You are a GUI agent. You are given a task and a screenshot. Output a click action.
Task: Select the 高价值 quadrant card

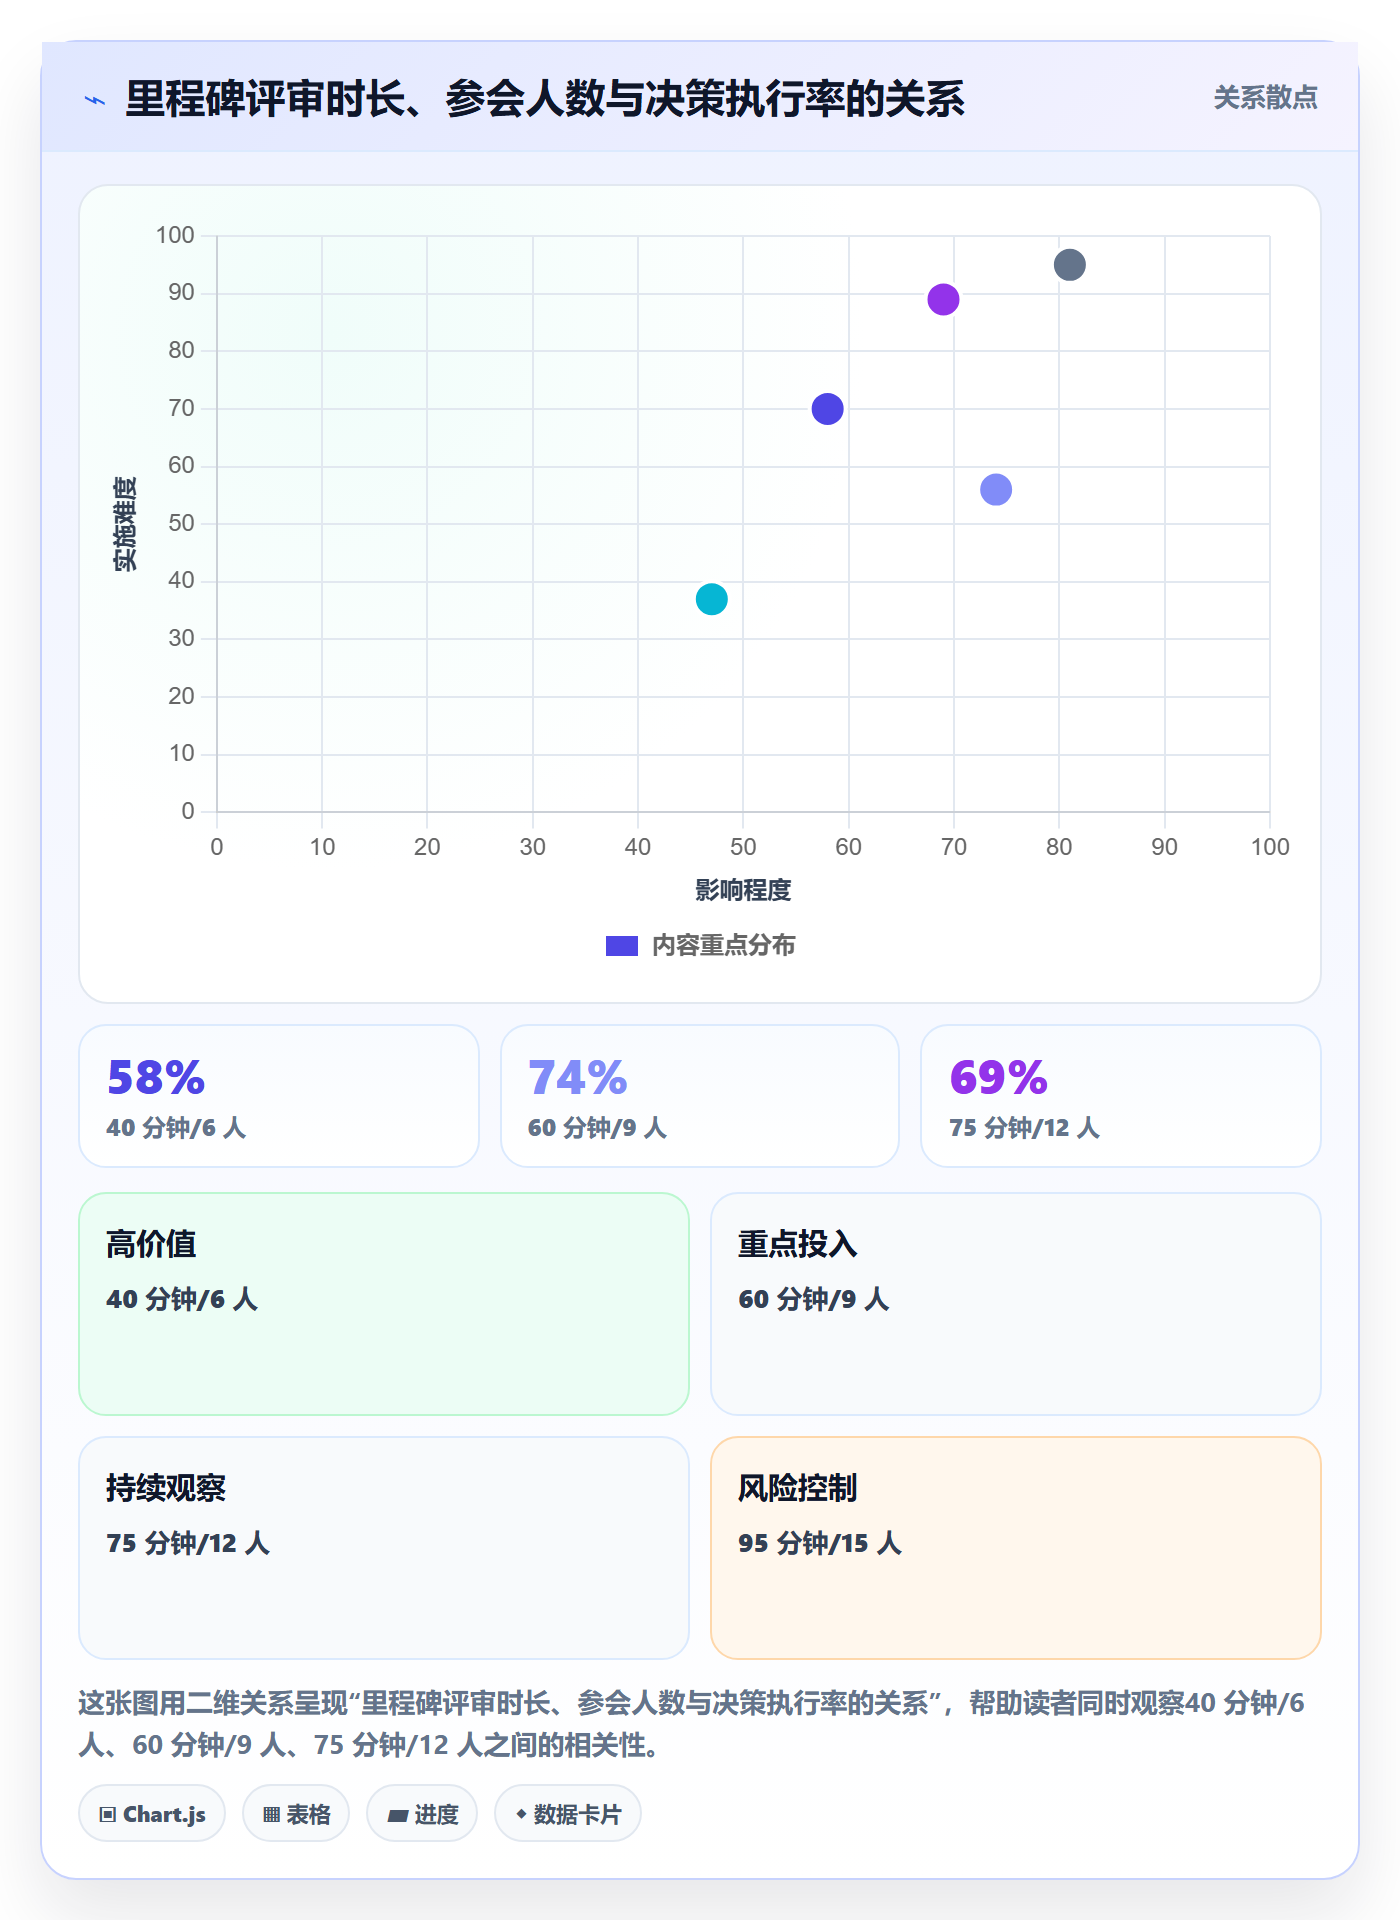(384, 1304)
